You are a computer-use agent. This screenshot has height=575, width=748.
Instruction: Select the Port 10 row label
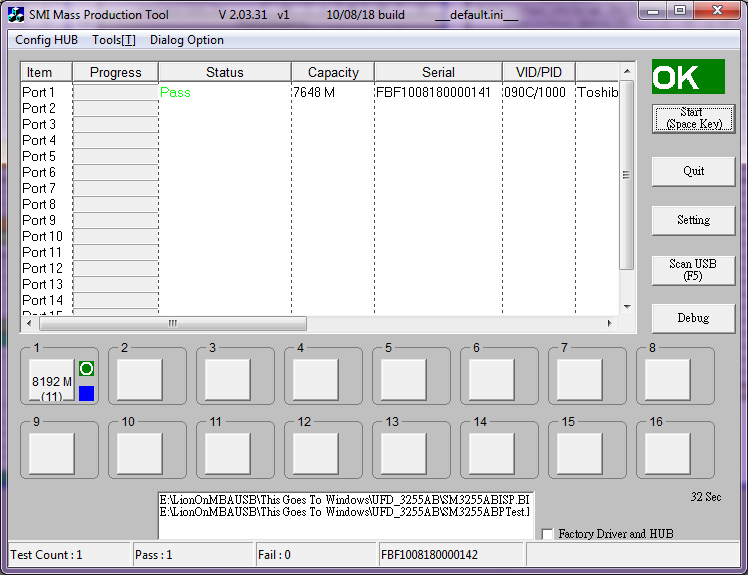click(42, 237)
